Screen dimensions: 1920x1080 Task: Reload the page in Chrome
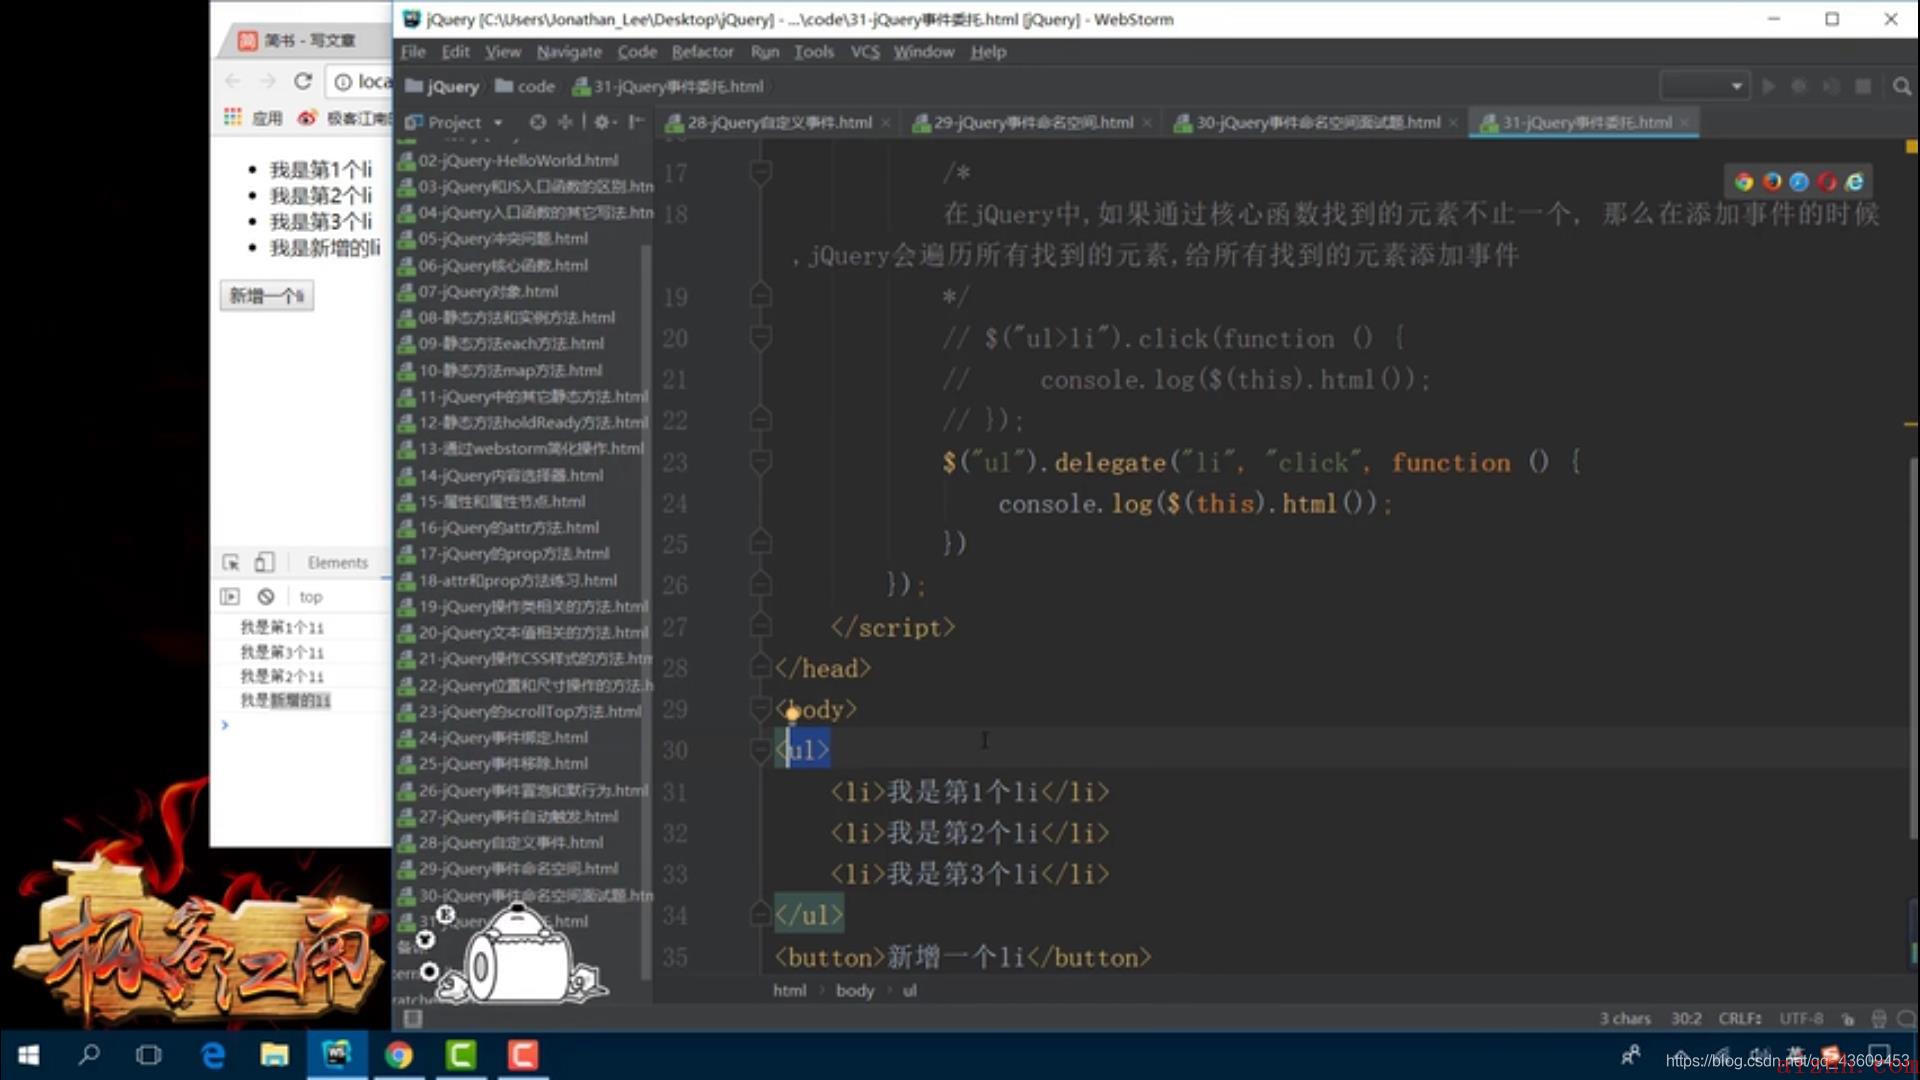point(303,81)
